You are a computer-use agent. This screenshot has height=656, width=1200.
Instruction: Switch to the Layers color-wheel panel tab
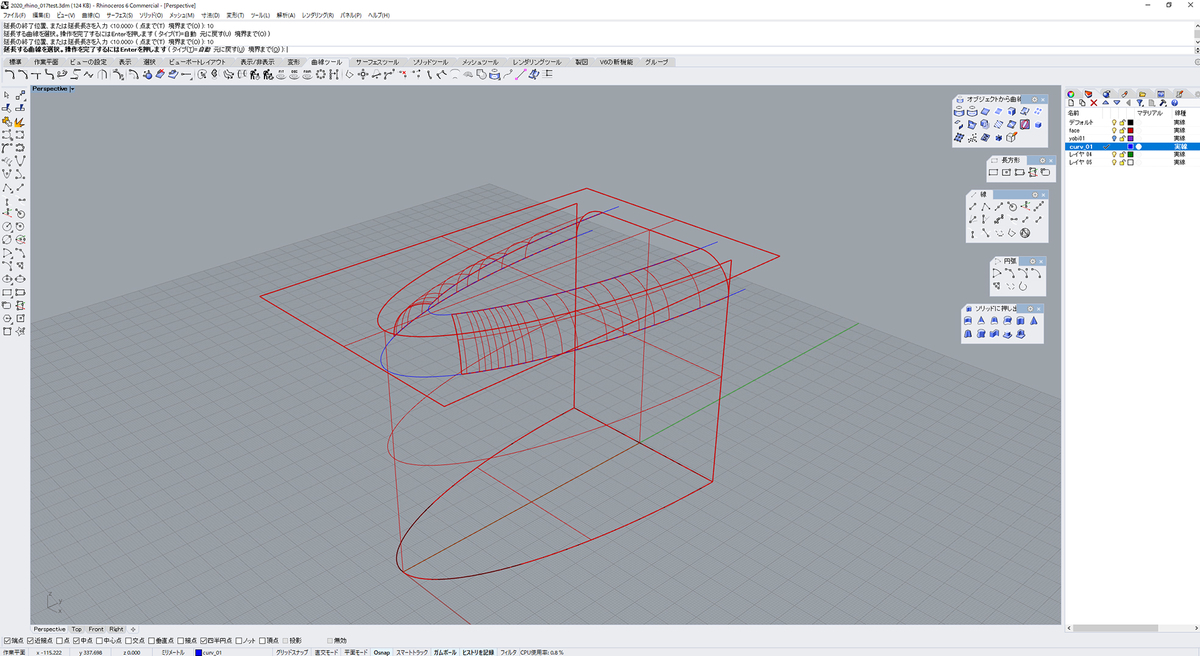tap(1071, 94)
